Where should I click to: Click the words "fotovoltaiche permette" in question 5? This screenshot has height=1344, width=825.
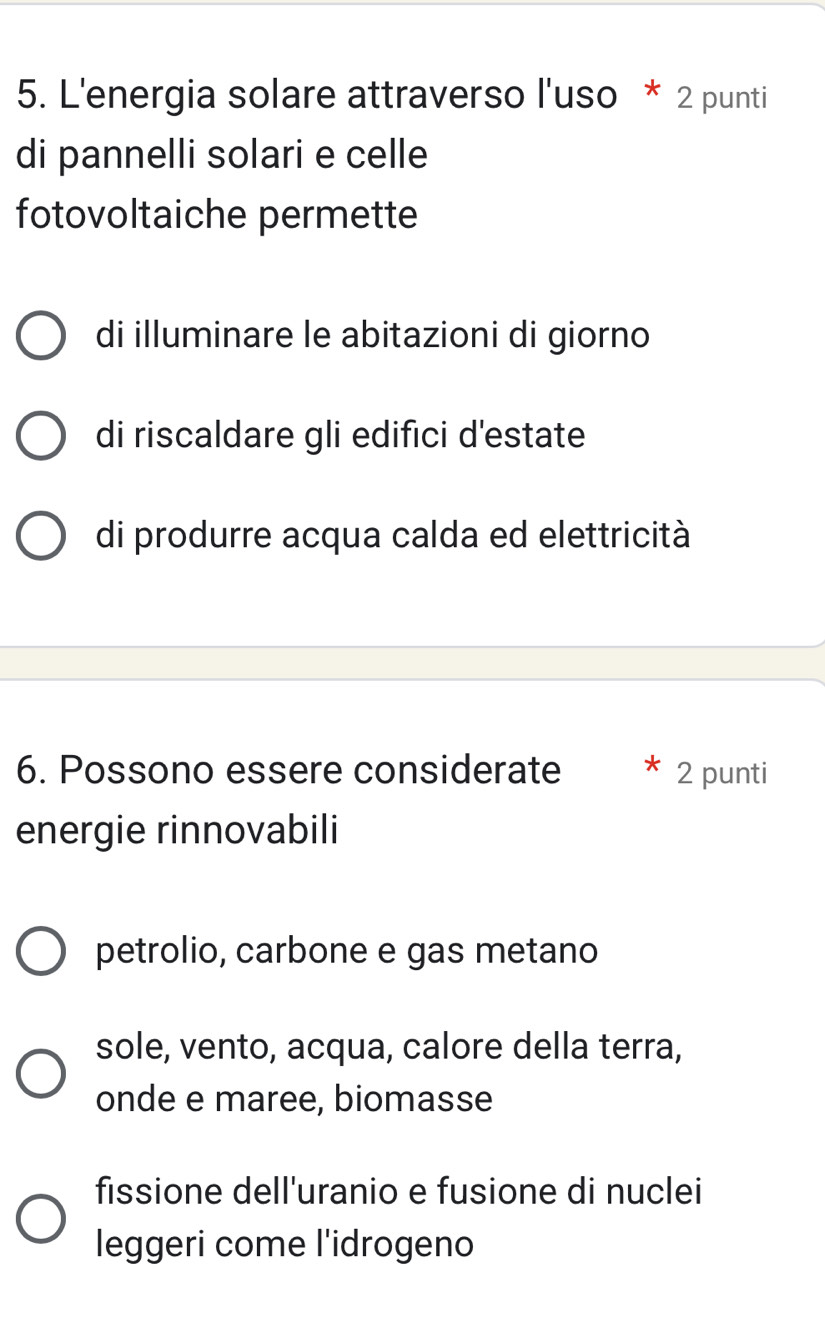tap(217, 215)
